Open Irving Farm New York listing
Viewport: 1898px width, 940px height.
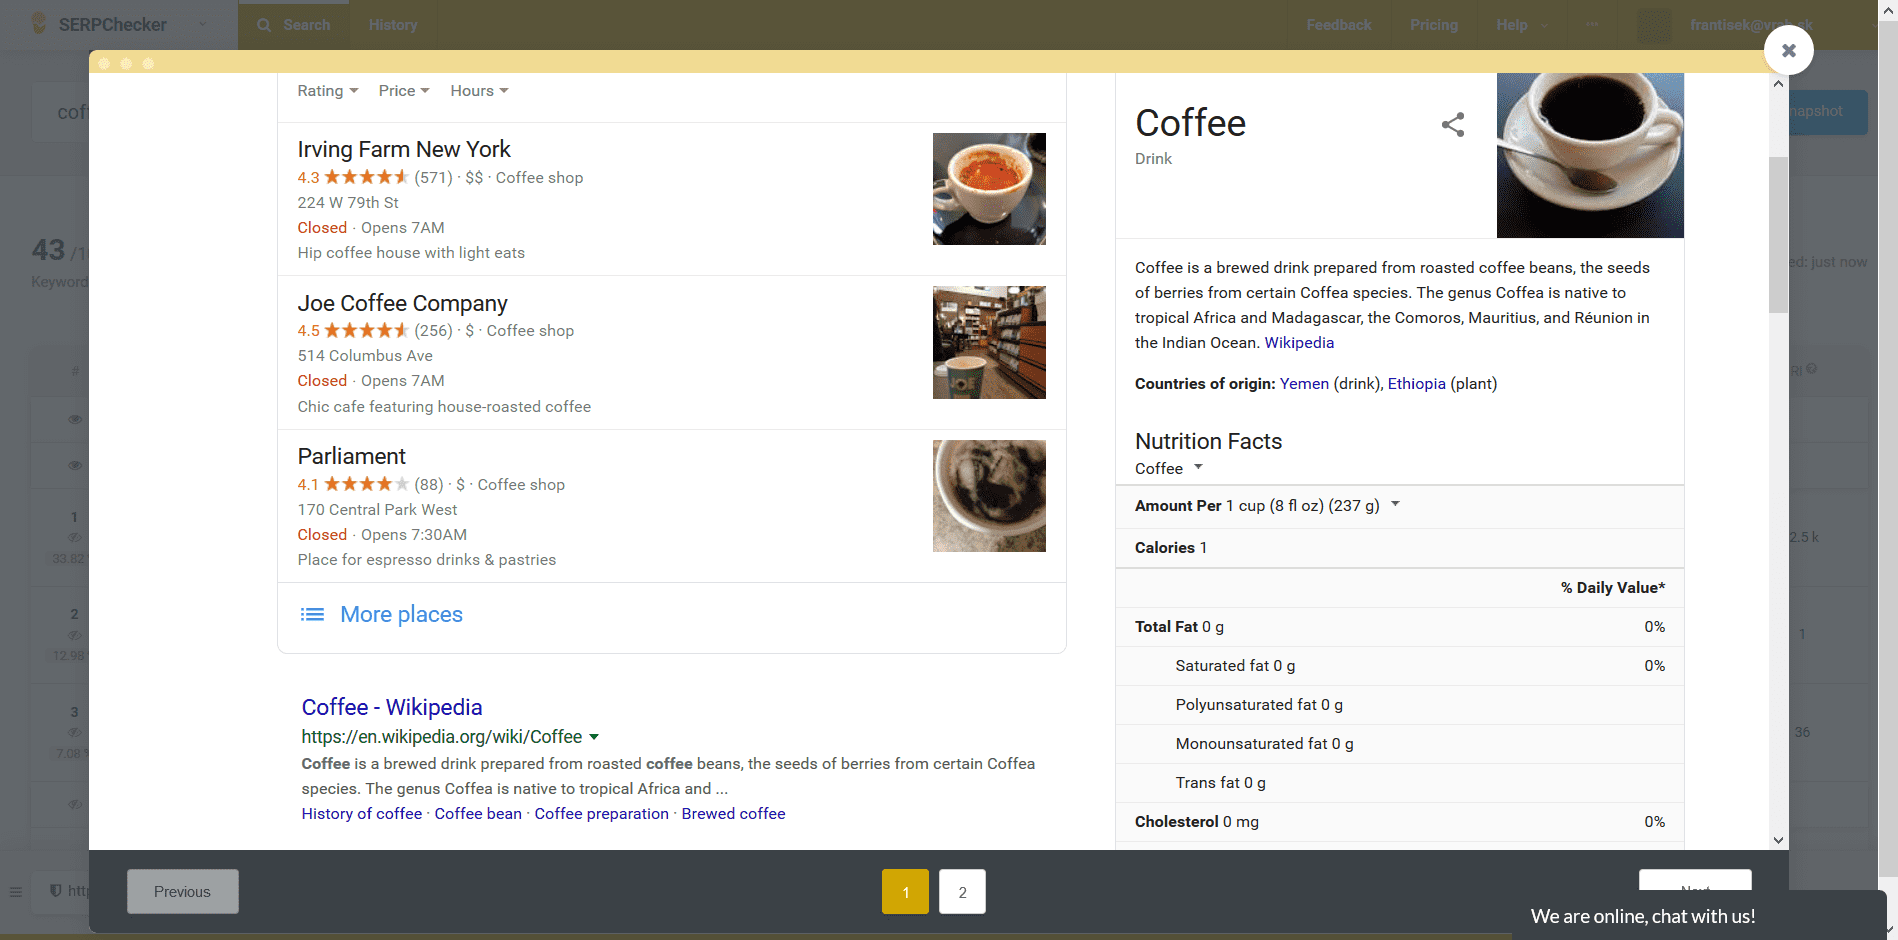[x=404, y=150]
